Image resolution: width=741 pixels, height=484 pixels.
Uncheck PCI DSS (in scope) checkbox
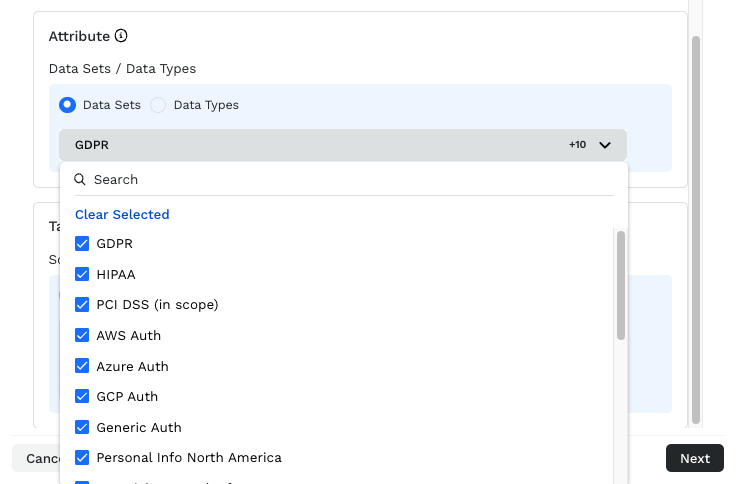click(82, 305)
